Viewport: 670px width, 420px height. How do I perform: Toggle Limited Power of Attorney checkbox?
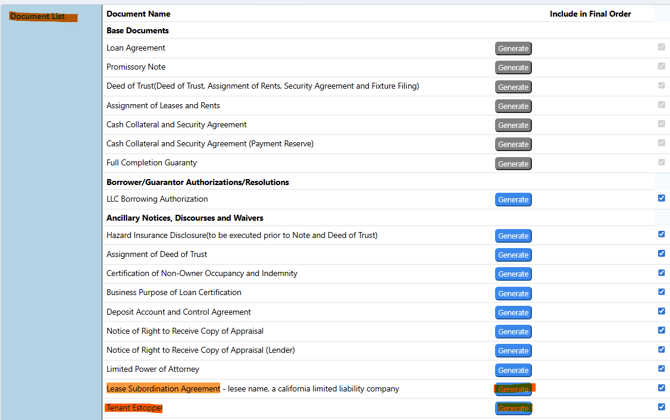coord(661,369)
